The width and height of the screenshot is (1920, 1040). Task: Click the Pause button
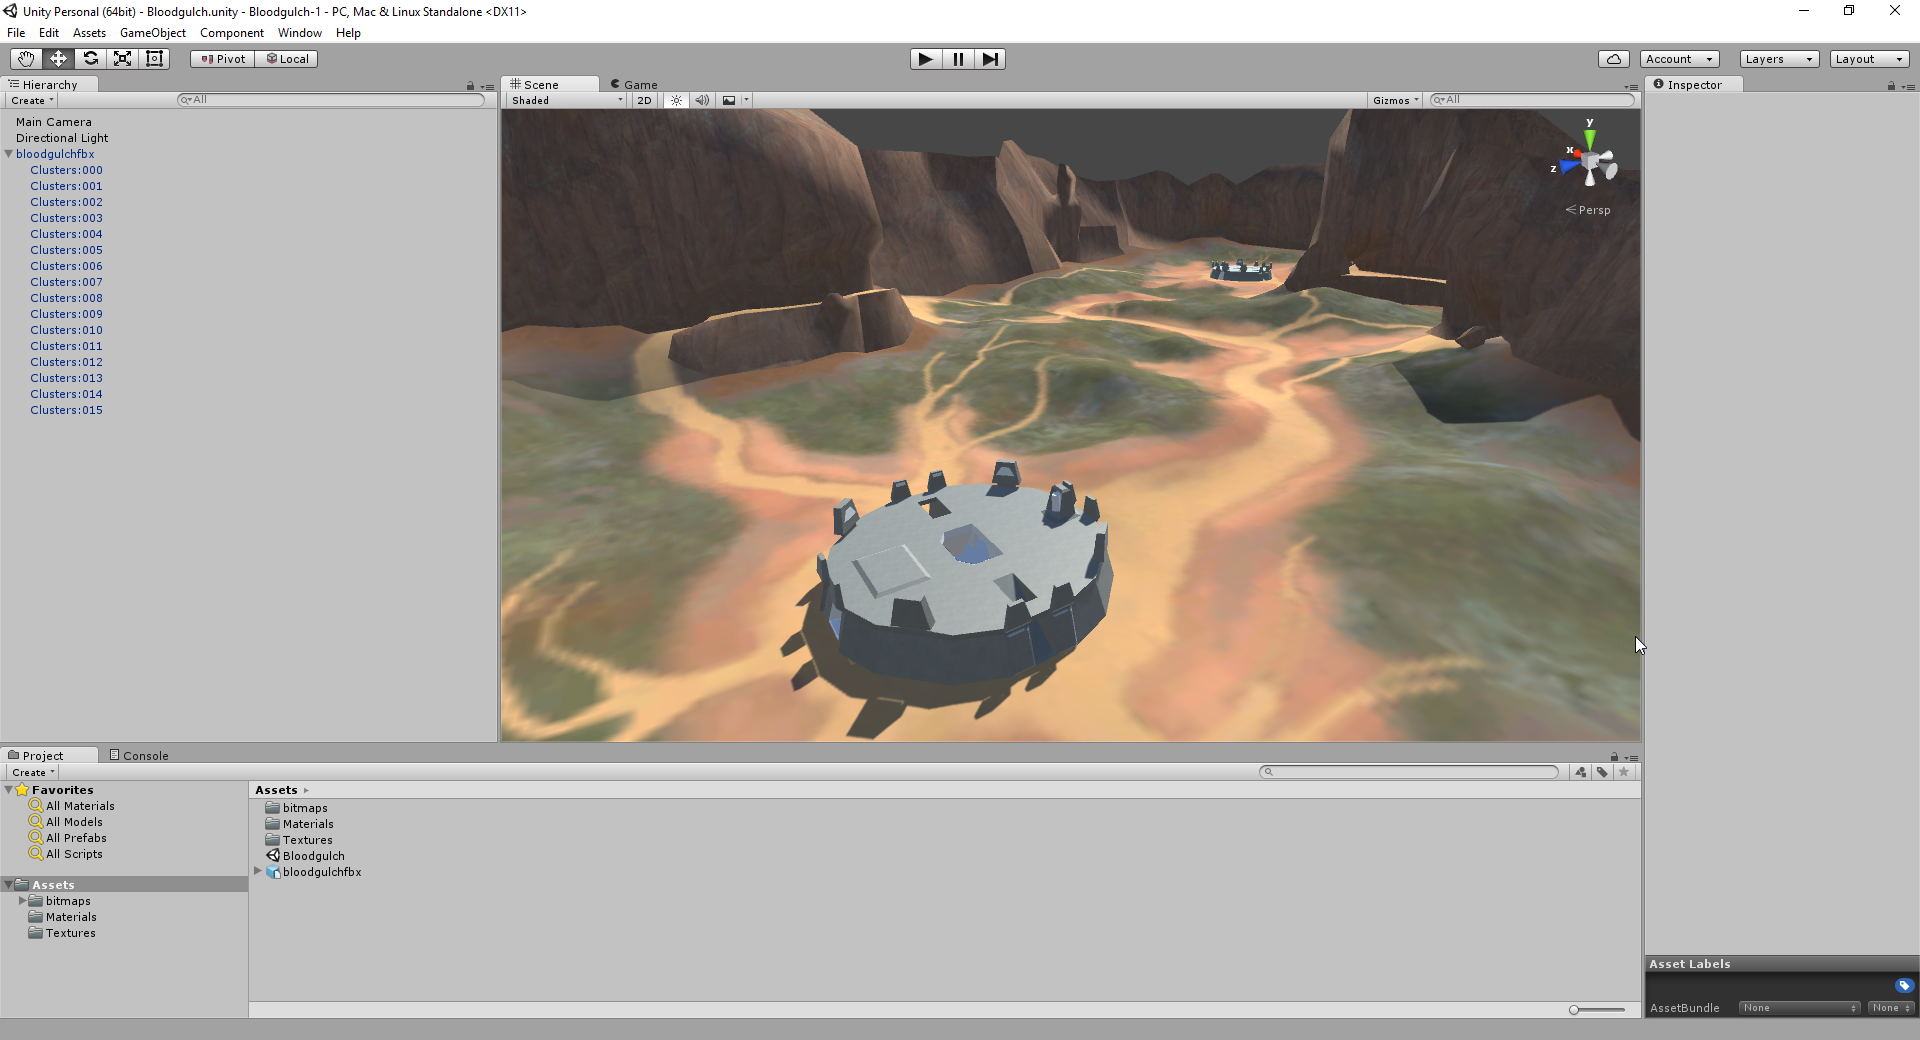(957, 59)
